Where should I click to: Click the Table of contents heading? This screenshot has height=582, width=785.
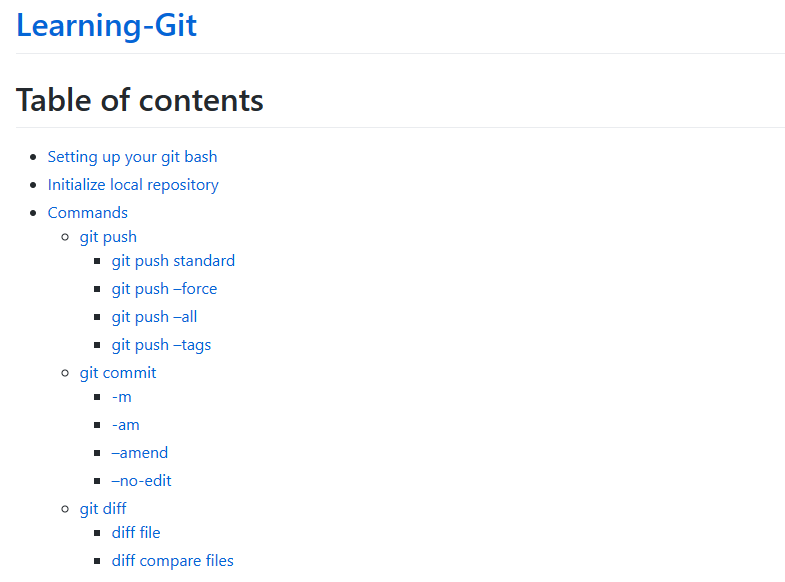(x=139, y=100)
